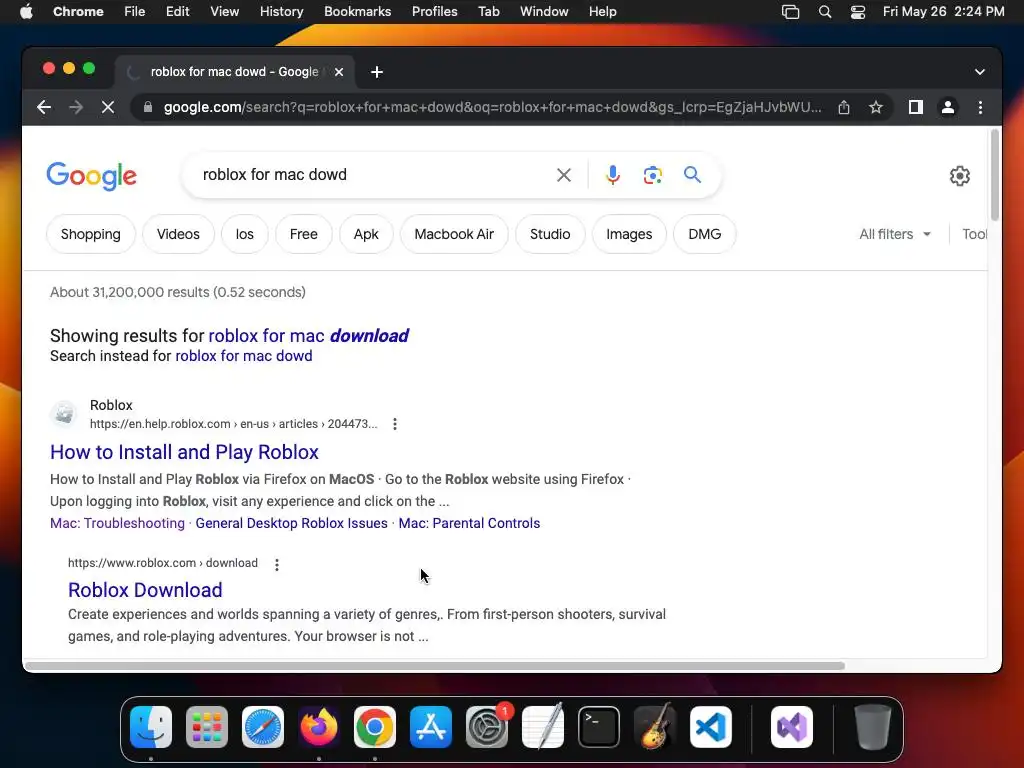Select the Apk filter chip

tap(366, 234)
